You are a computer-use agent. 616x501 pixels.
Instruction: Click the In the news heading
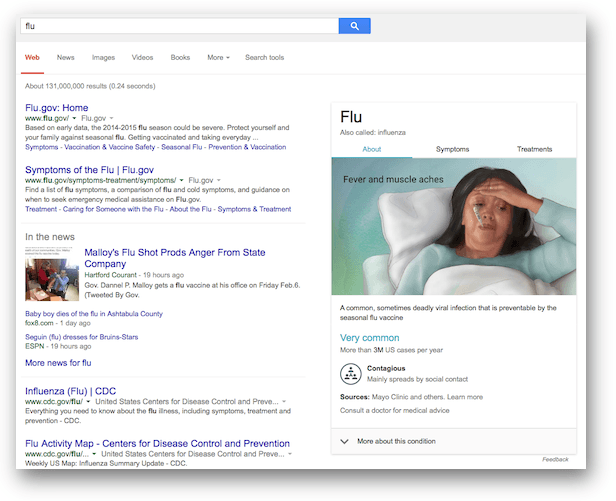coord(50,237)
